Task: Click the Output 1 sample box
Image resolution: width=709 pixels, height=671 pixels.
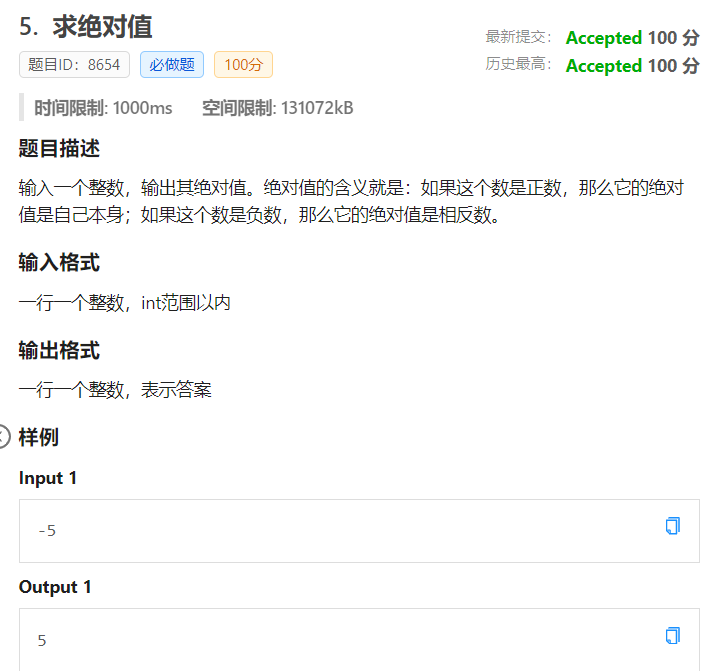Action: pos(359,639)
